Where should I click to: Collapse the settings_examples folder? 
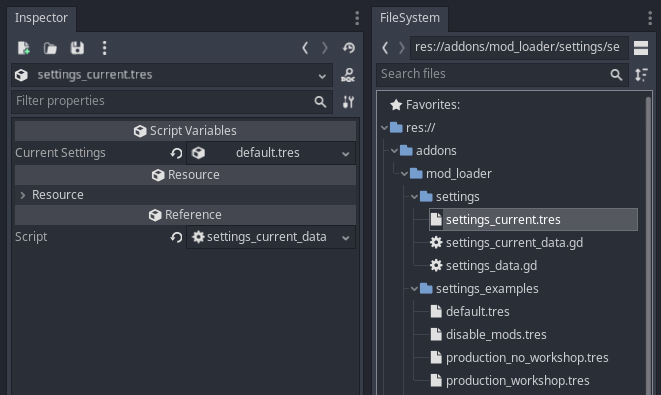pos(414,289)
